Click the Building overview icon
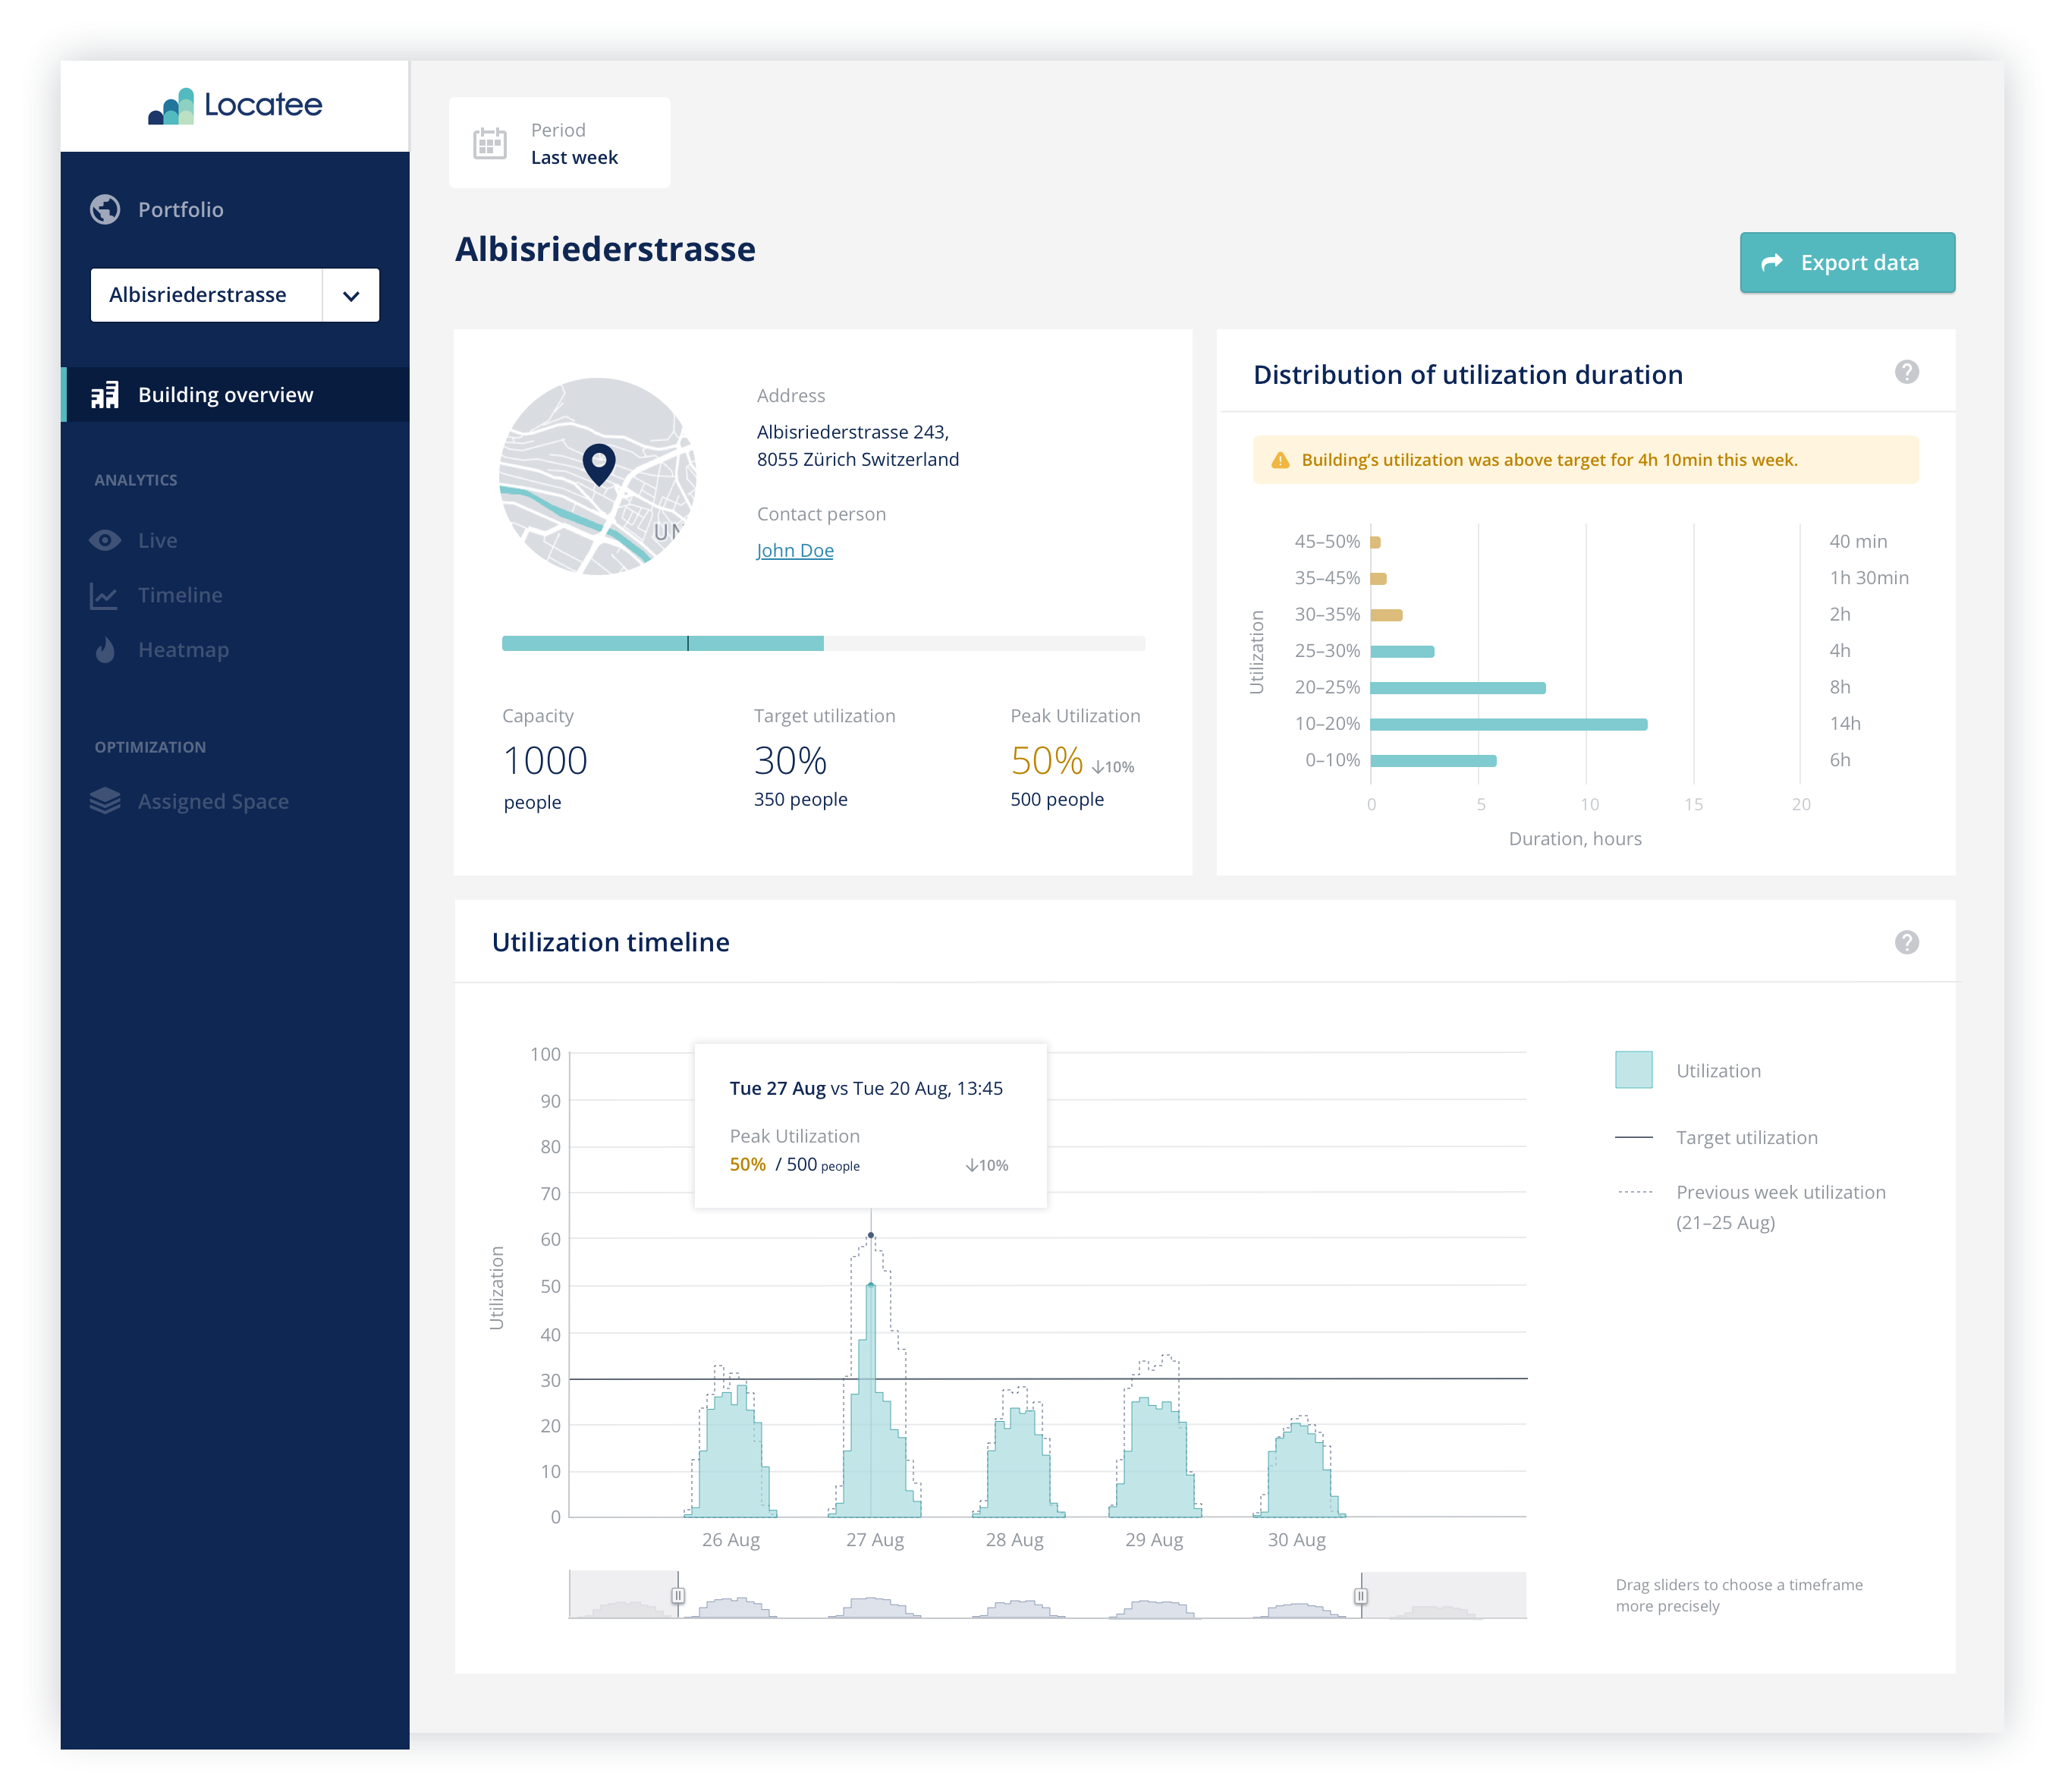 pos(105,395)
